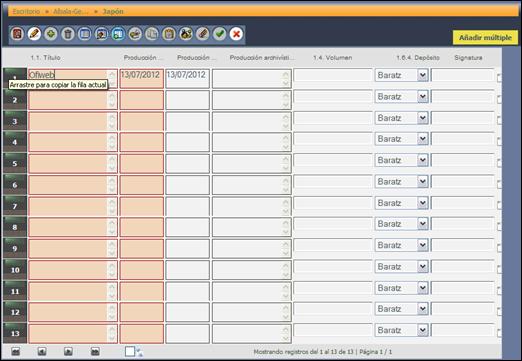
Task: Go to Escritorio in the breadcrumb
Action: (x=26, y=11)
